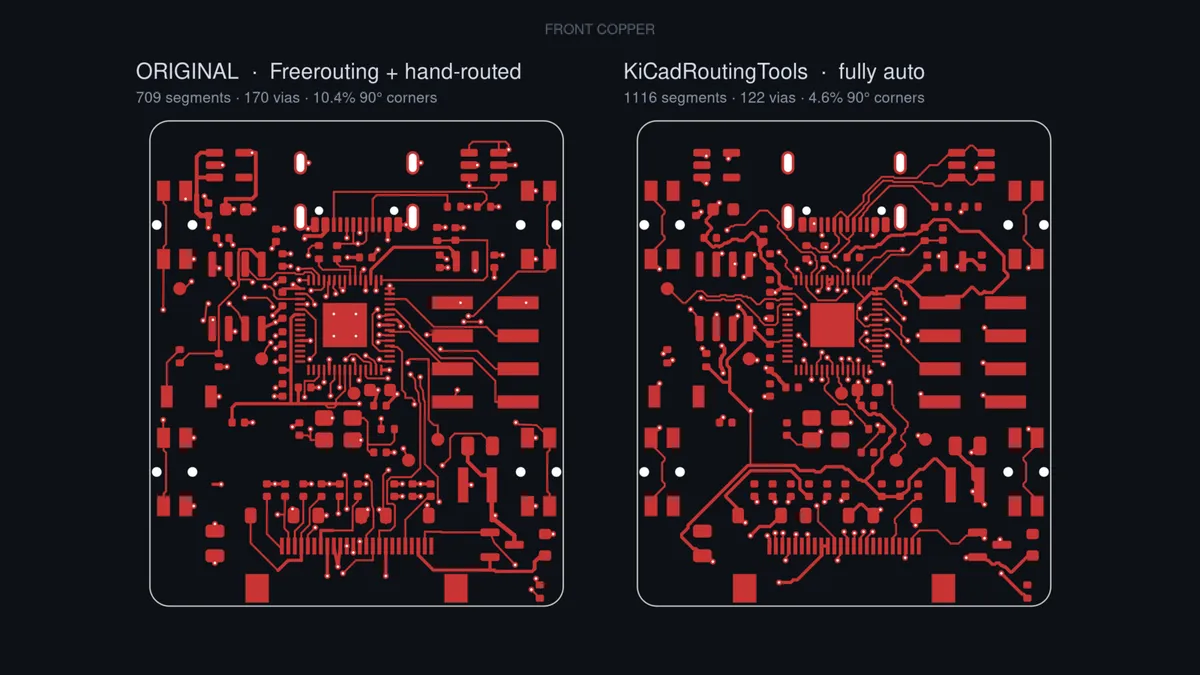This screenshot has height=675, width=1200.
Task: Click the '170 vias' statistic
Action: pos(272,98)
